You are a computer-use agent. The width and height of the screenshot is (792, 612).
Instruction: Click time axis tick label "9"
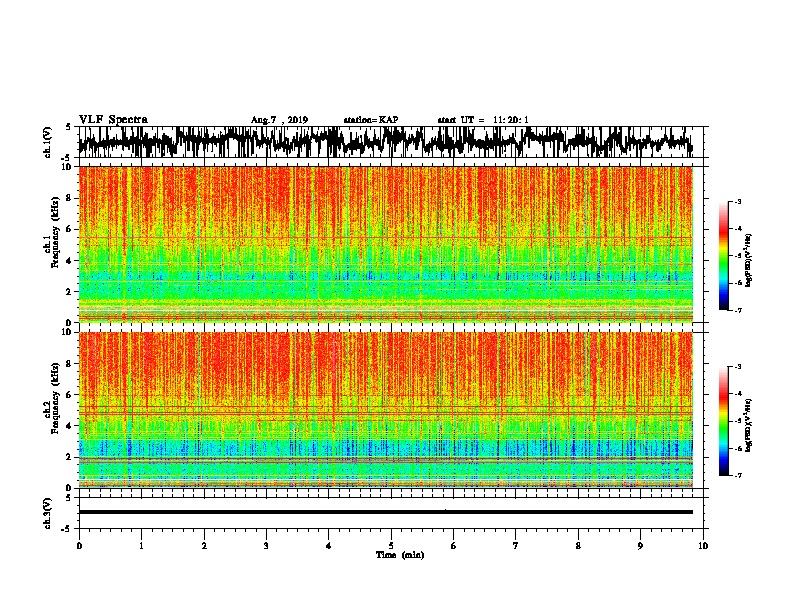coord(640,546)
